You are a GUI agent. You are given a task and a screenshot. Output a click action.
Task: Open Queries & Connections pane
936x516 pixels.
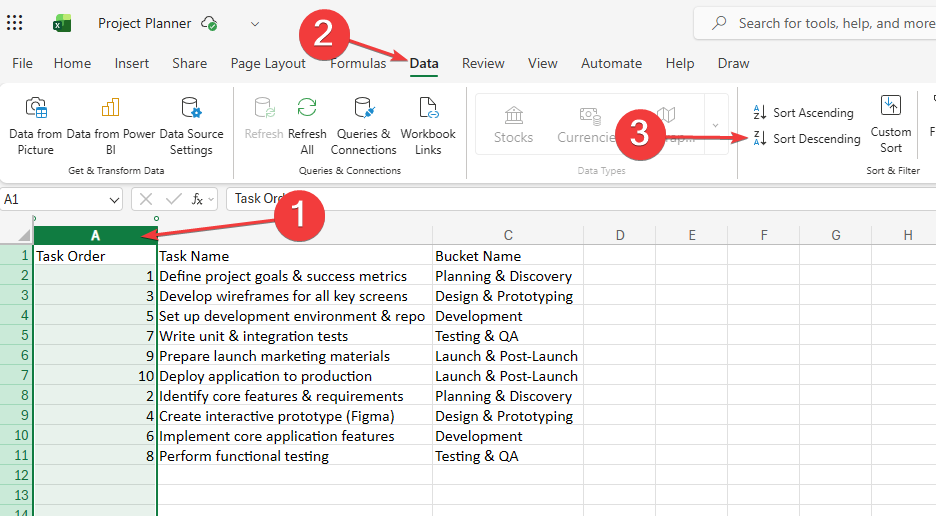pyautogui.click(x=364, y=109)
